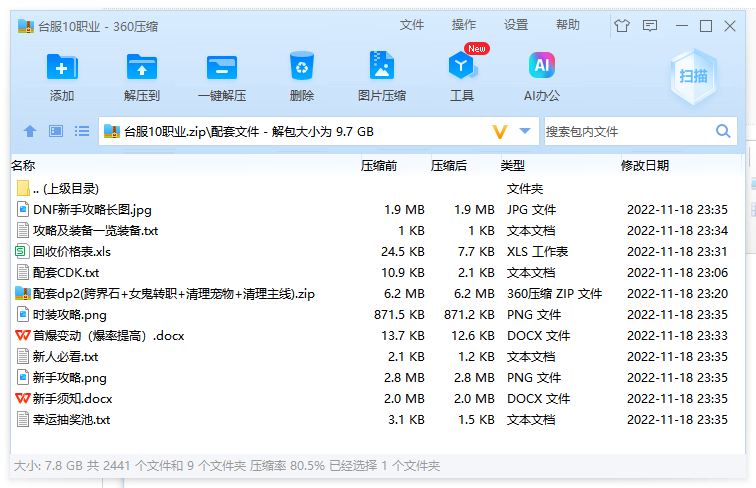This screenshot has width=756, height=488.
Task: Click the JPG 文件 type cell
Action: 531,210
